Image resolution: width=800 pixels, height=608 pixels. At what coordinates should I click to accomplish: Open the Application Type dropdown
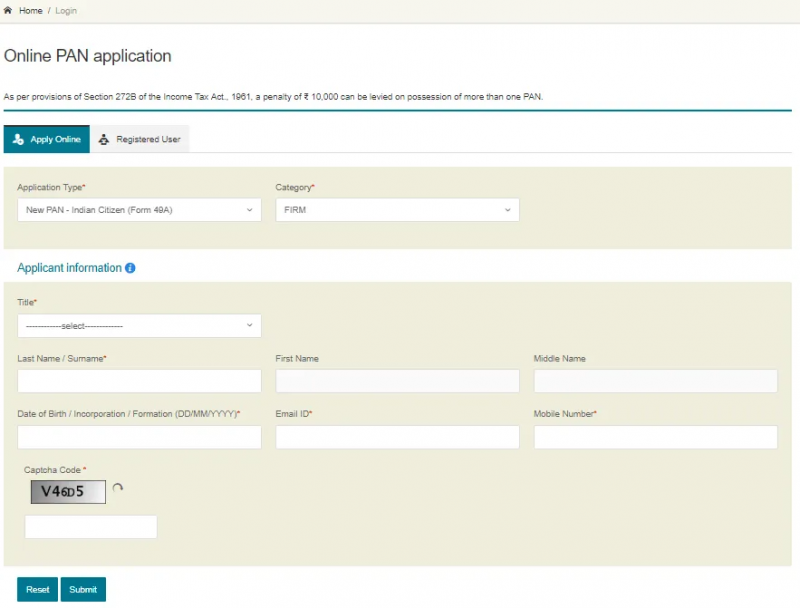coord(139,210)
